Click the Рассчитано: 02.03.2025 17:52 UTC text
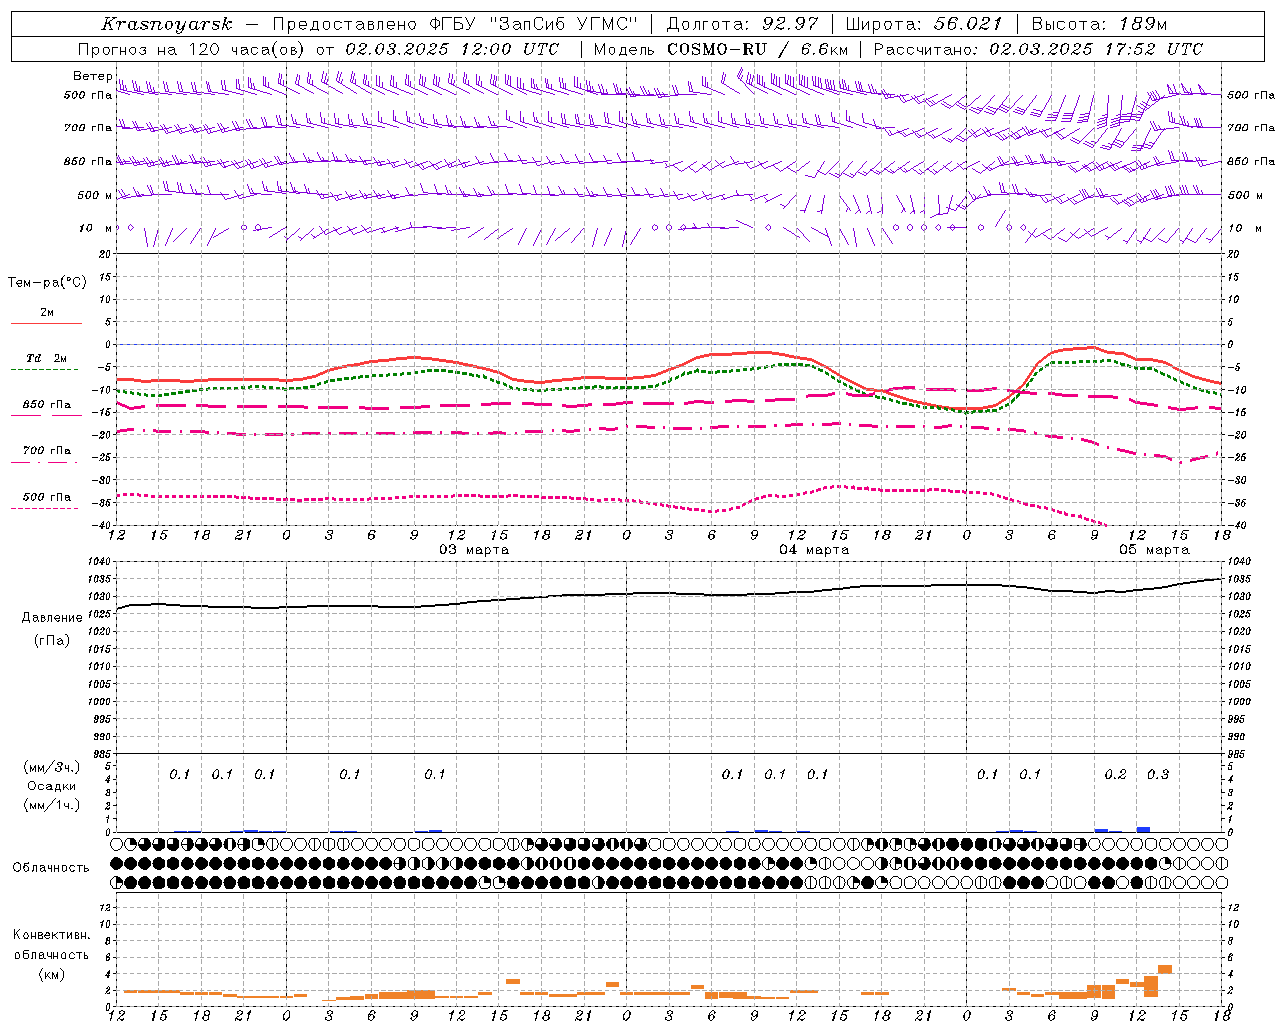 [1038, 49]
